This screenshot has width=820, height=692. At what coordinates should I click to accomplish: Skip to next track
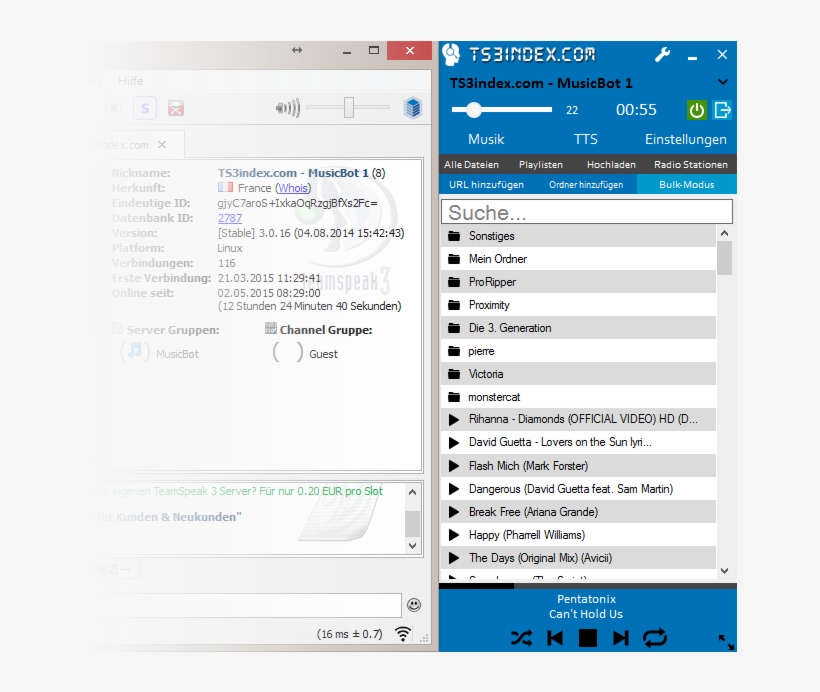tap(621, 638)
